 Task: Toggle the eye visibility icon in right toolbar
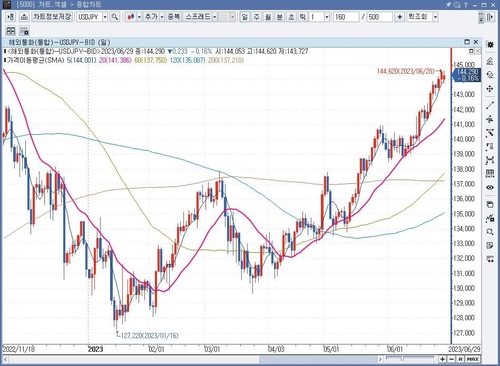pos(490,188)
